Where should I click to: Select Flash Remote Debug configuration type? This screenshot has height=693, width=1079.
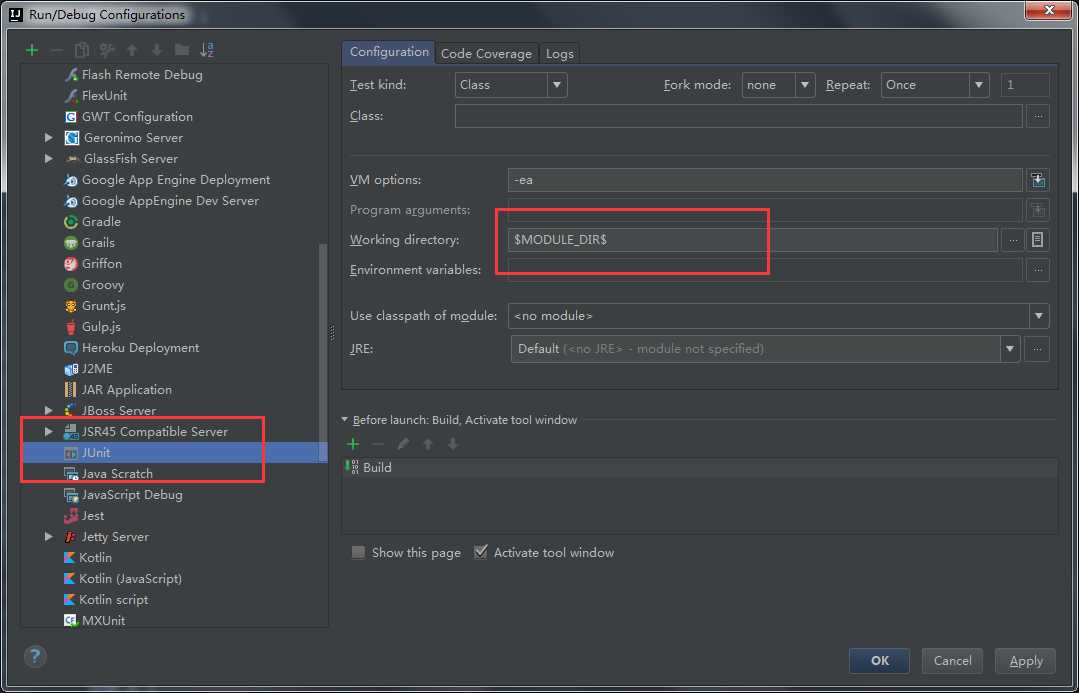[142, 74]
